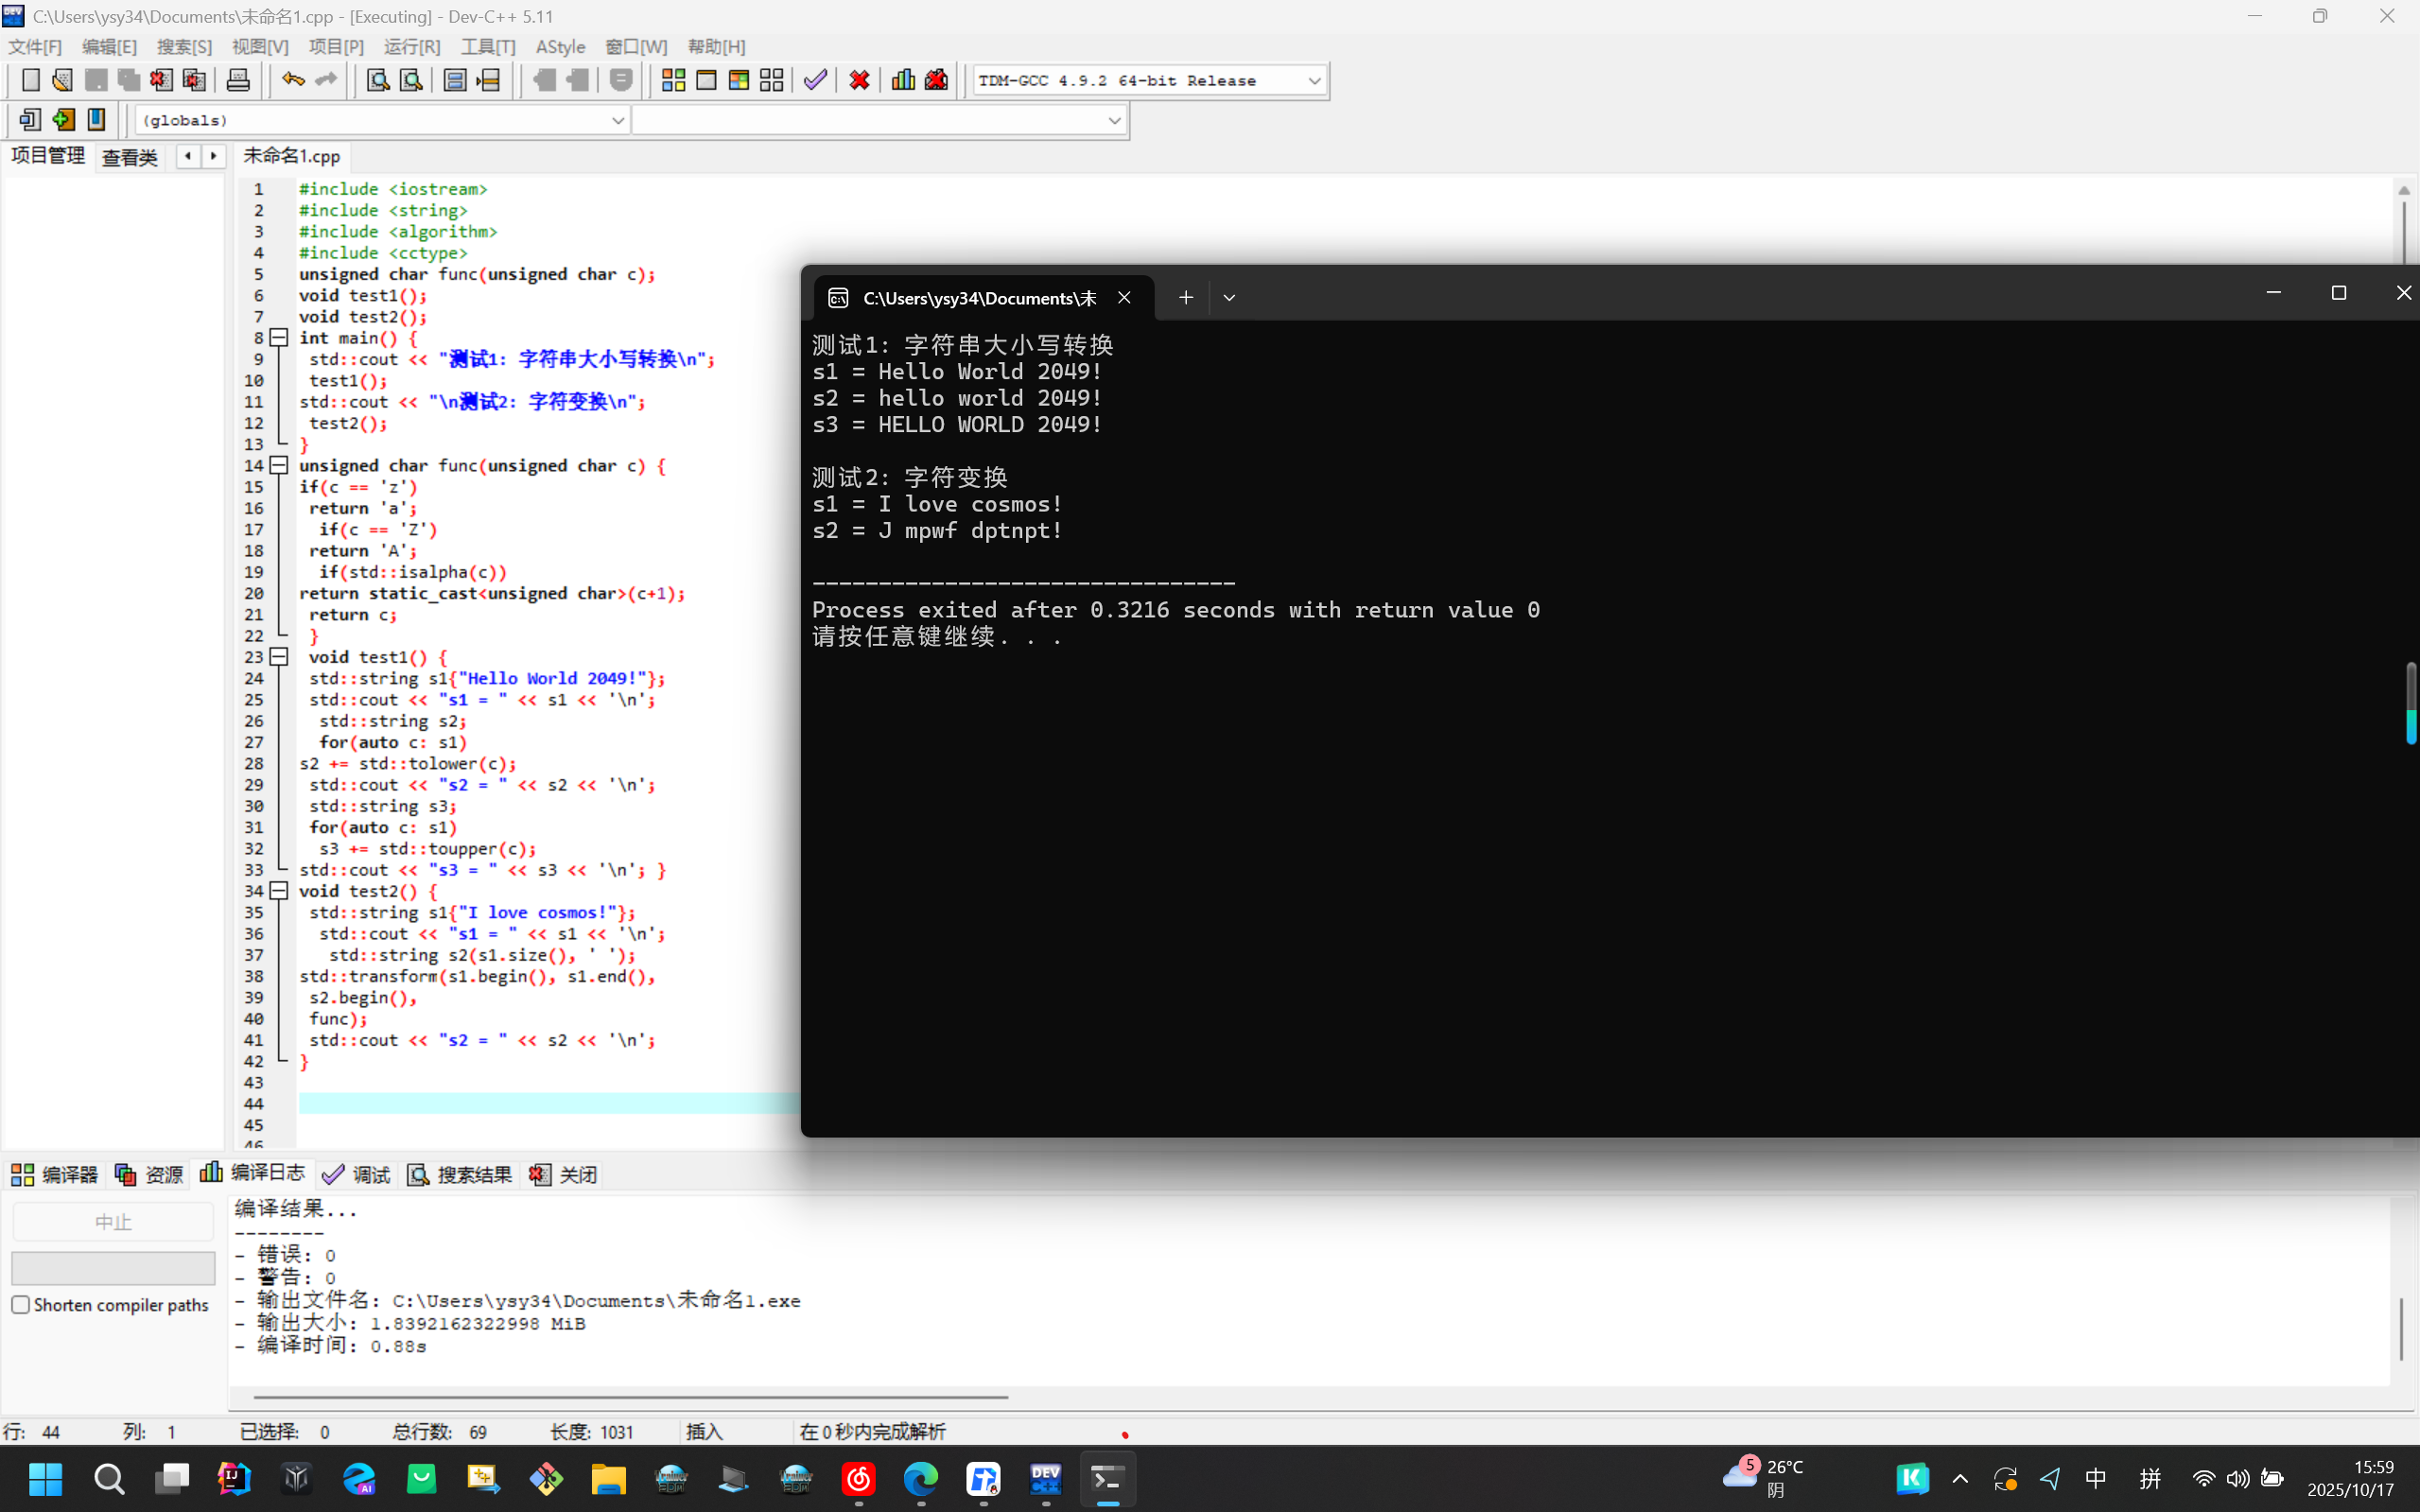Click the terminal scrollbar thumb

click(x=2410, y=703)
